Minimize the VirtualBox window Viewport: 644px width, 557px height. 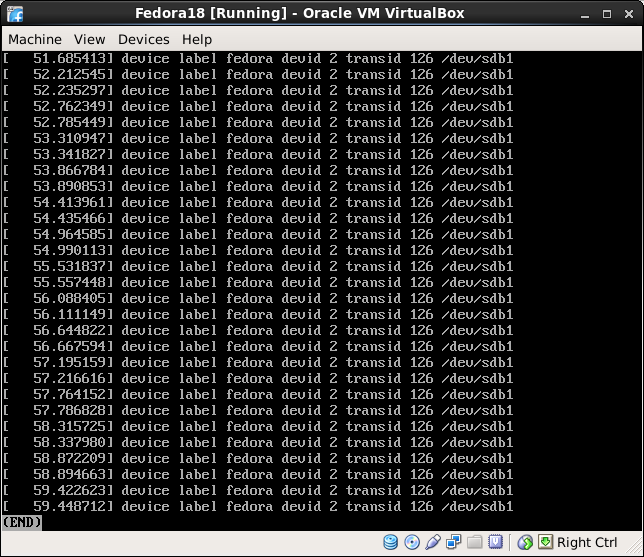pyautogui.click(x=585, y=13)
